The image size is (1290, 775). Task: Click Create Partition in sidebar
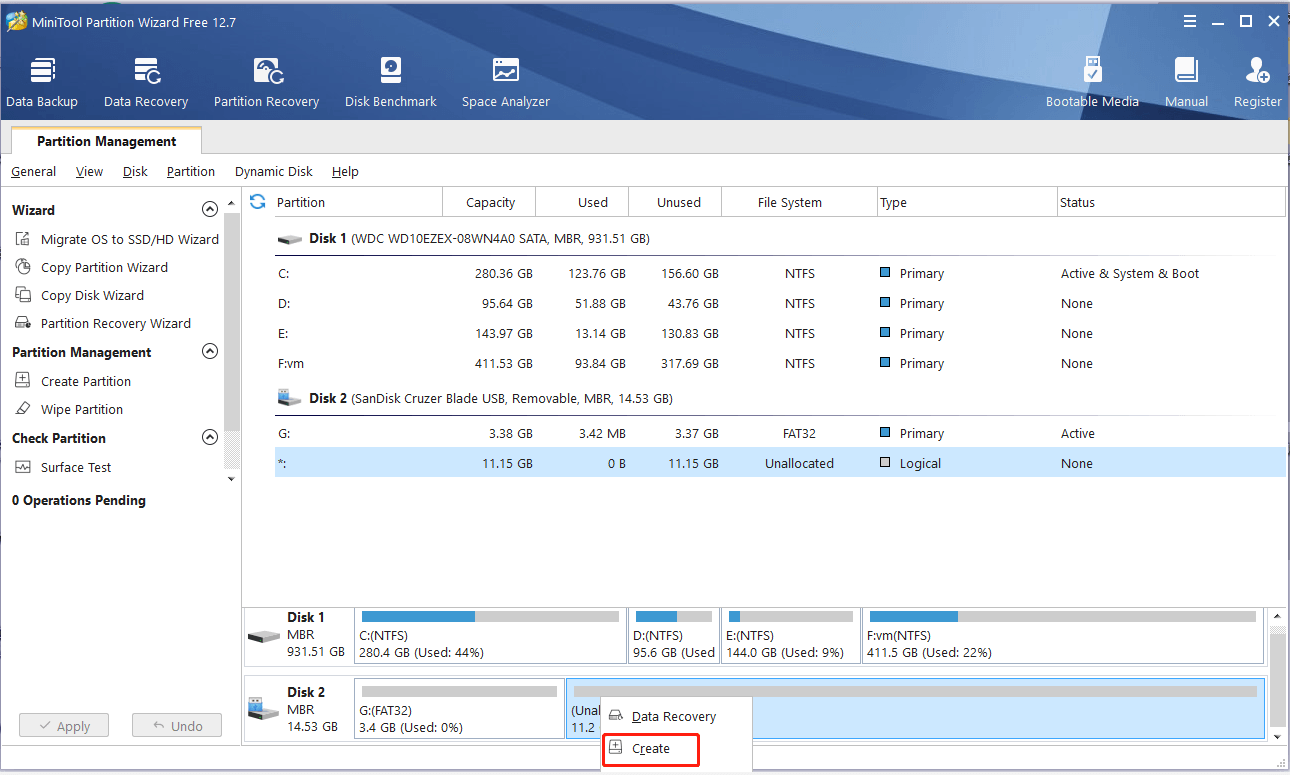click(x=86, y=381)
